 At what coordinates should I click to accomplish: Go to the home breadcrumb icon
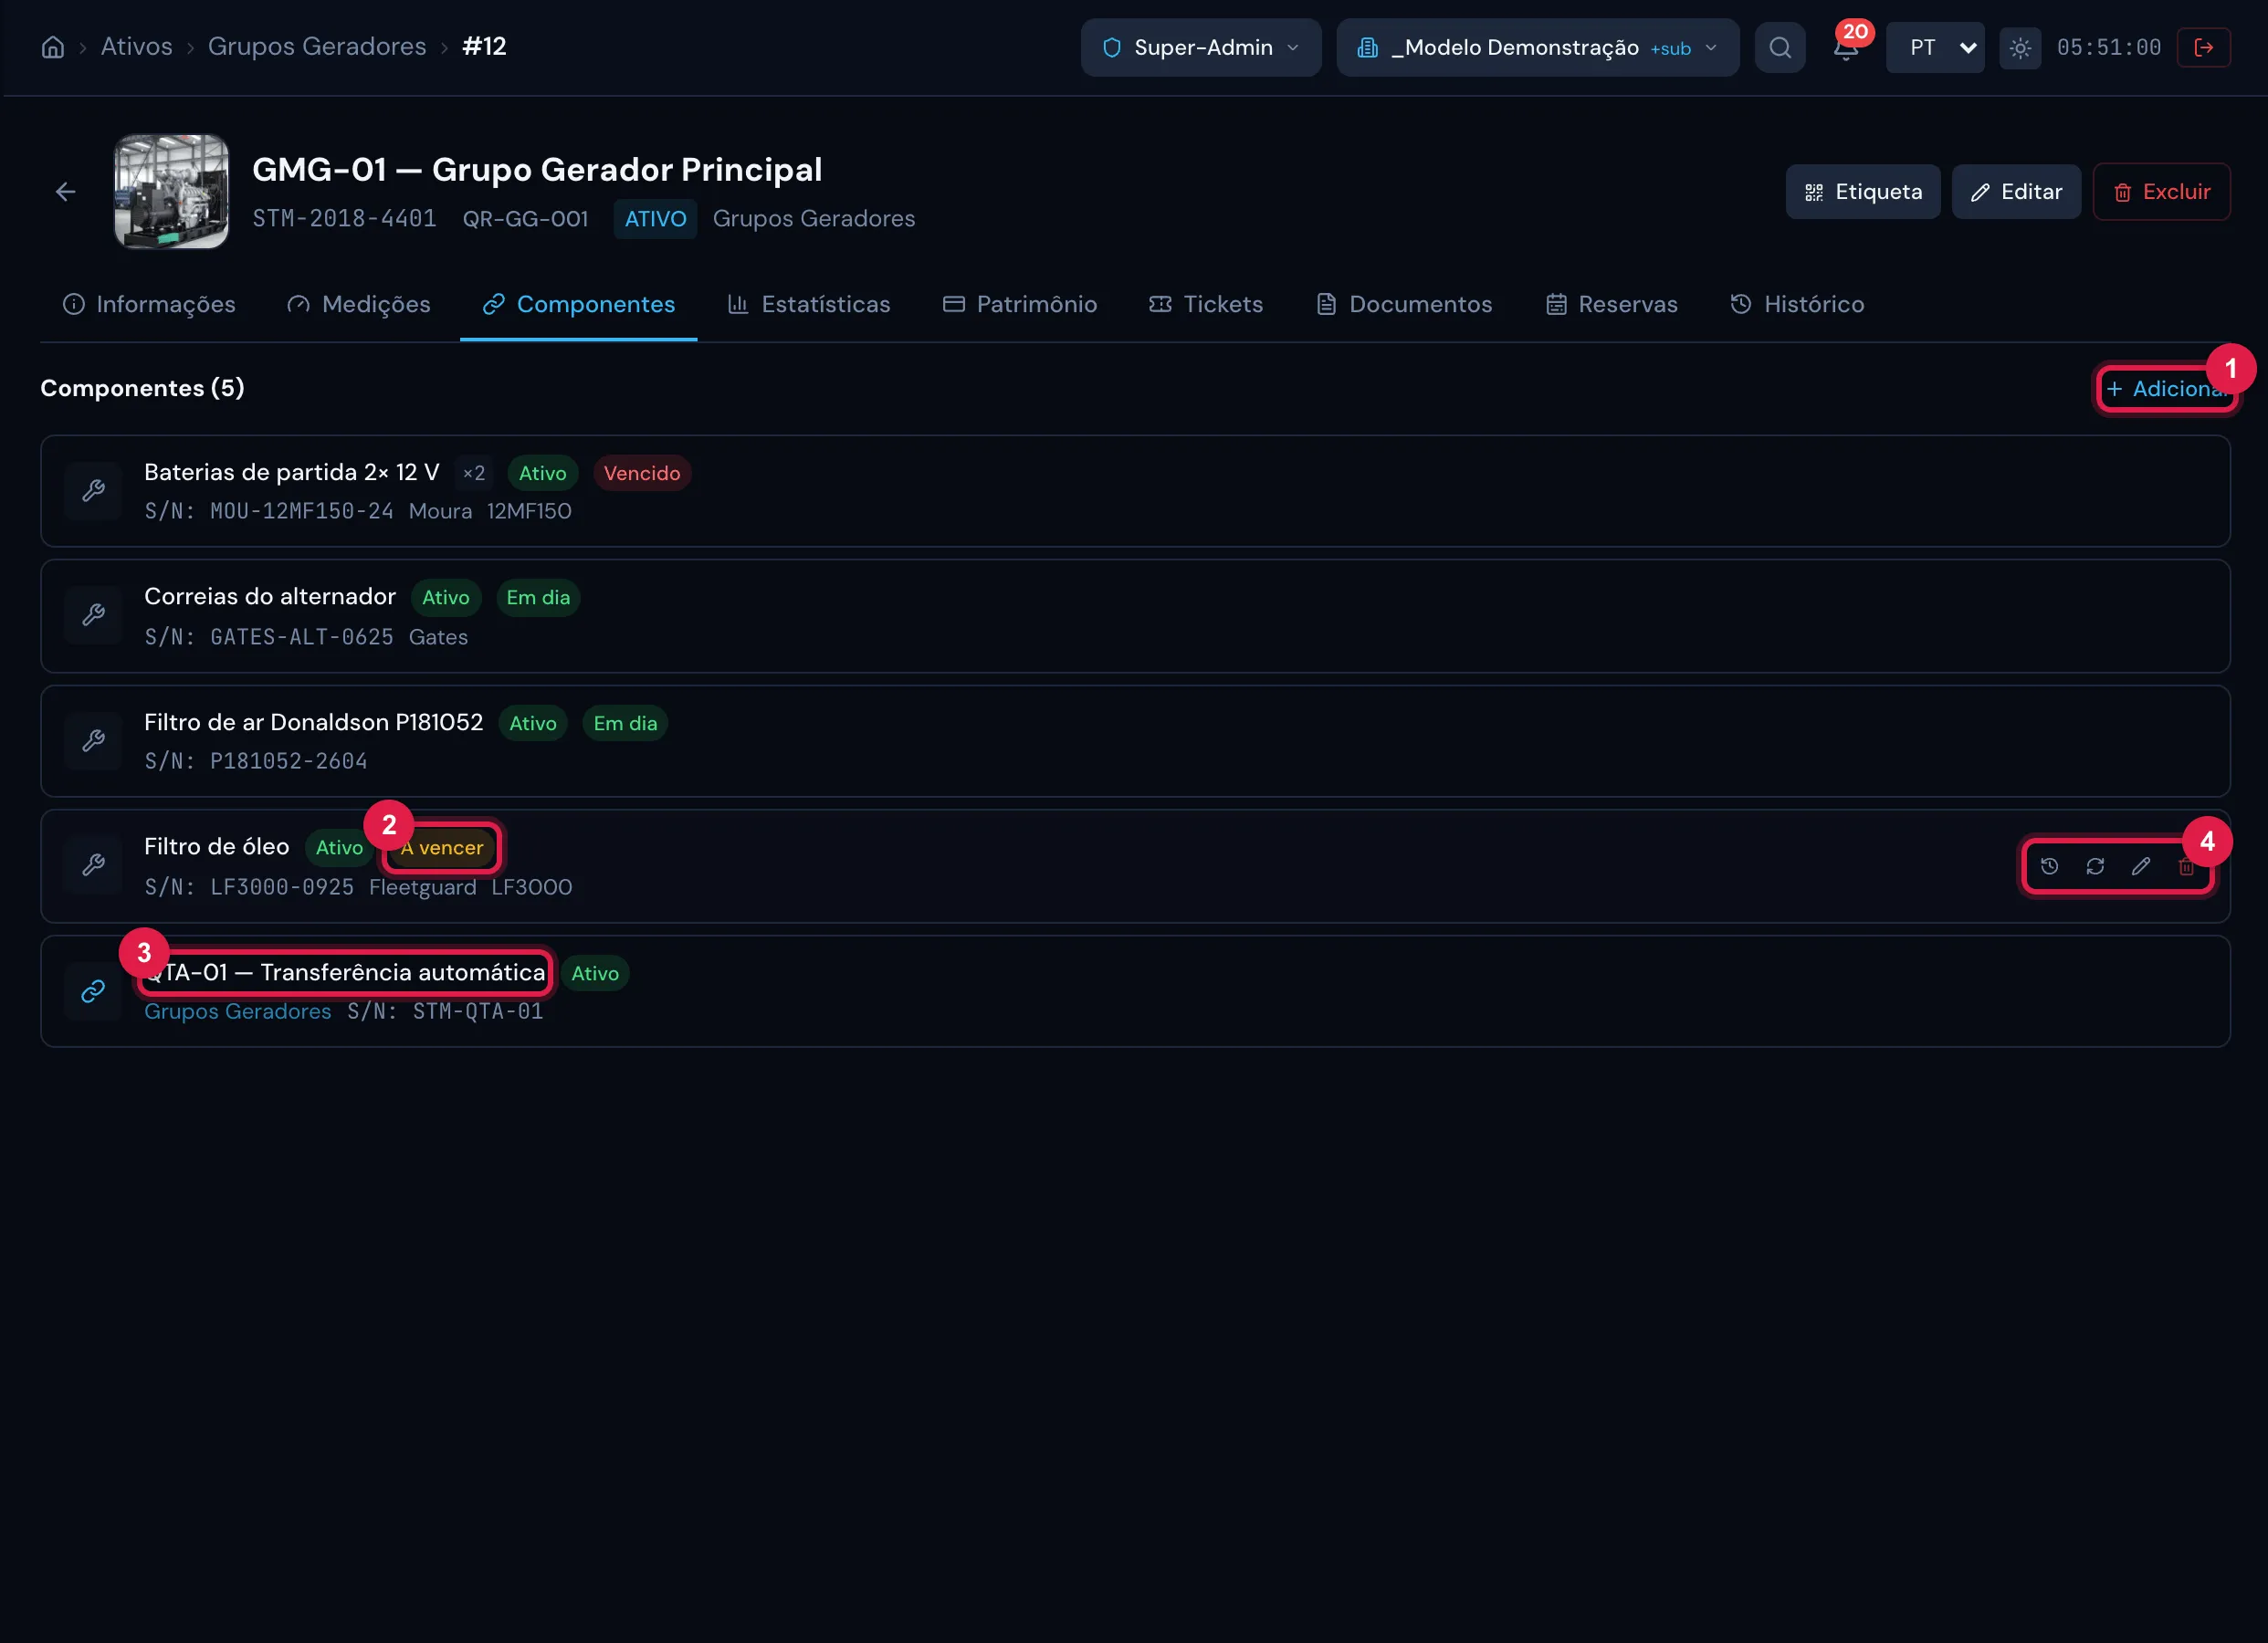click(x=53, y=47)
